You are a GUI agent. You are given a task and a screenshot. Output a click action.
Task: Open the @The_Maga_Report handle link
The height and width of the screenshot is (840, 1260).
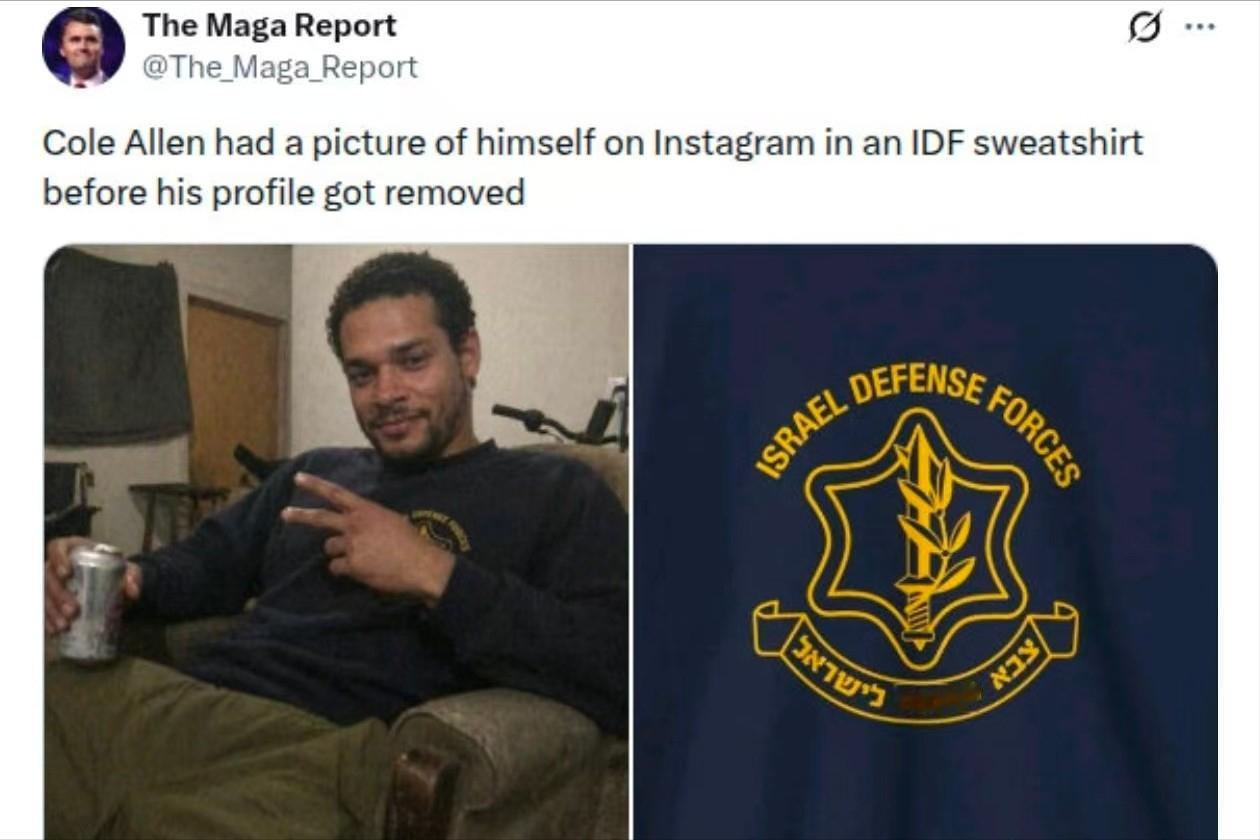tap(280, 68)
